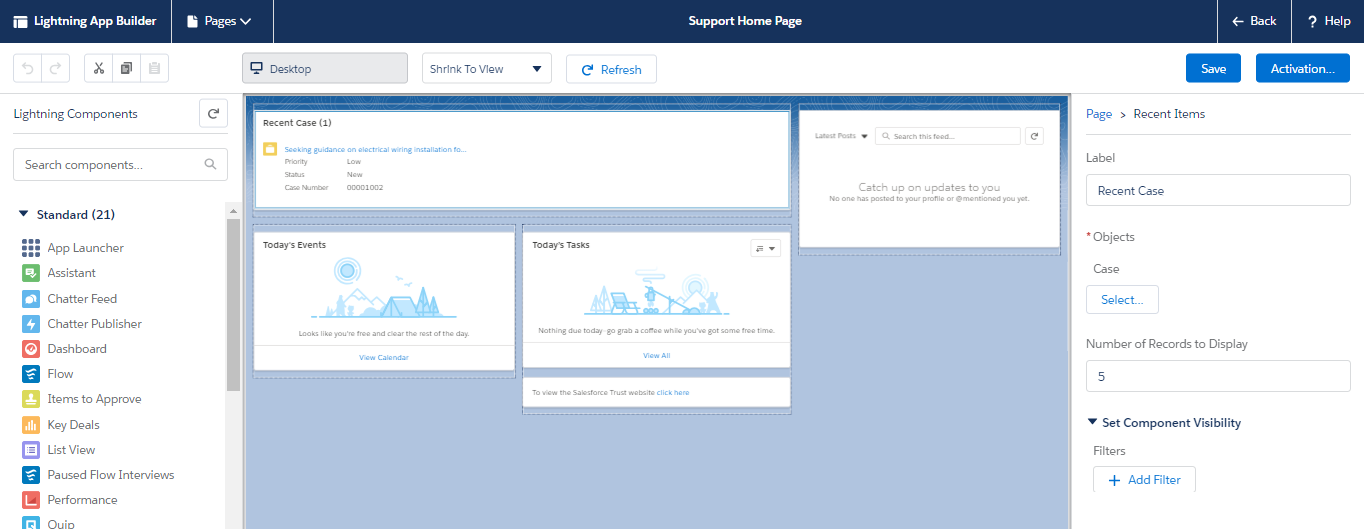1364x529 pixels.
Task: Click the Today's Tasks component title
Action: (561, 245)
